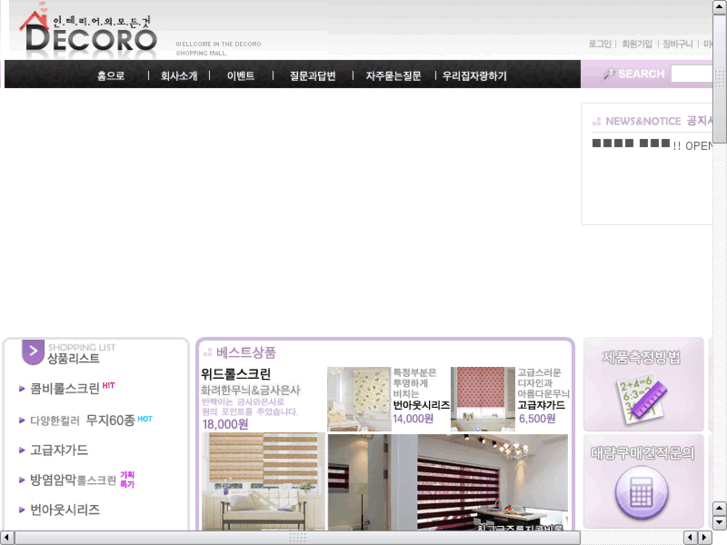Viewport: 727px width, 545px height.
Task: Click the right arrow at bottom right corner
Action: pyautogui.click(x=705, y=537)
